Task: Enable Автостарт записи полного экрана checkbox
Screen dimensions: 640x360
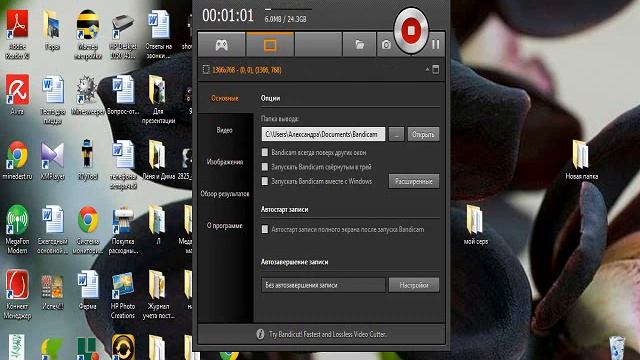Action: tap(264, 229)
